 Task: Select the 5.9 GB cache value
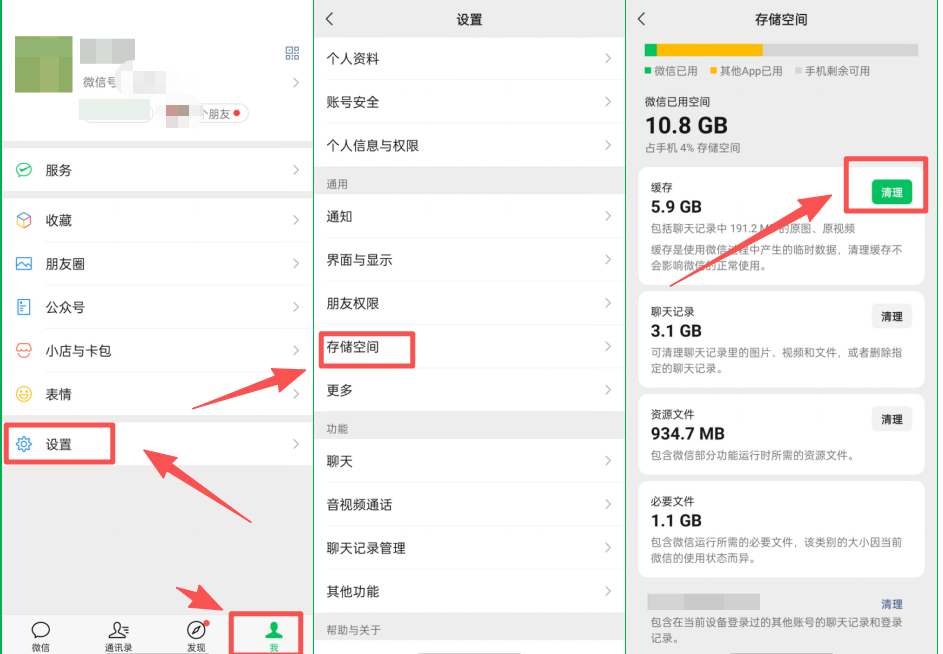(x=676, y=207)
